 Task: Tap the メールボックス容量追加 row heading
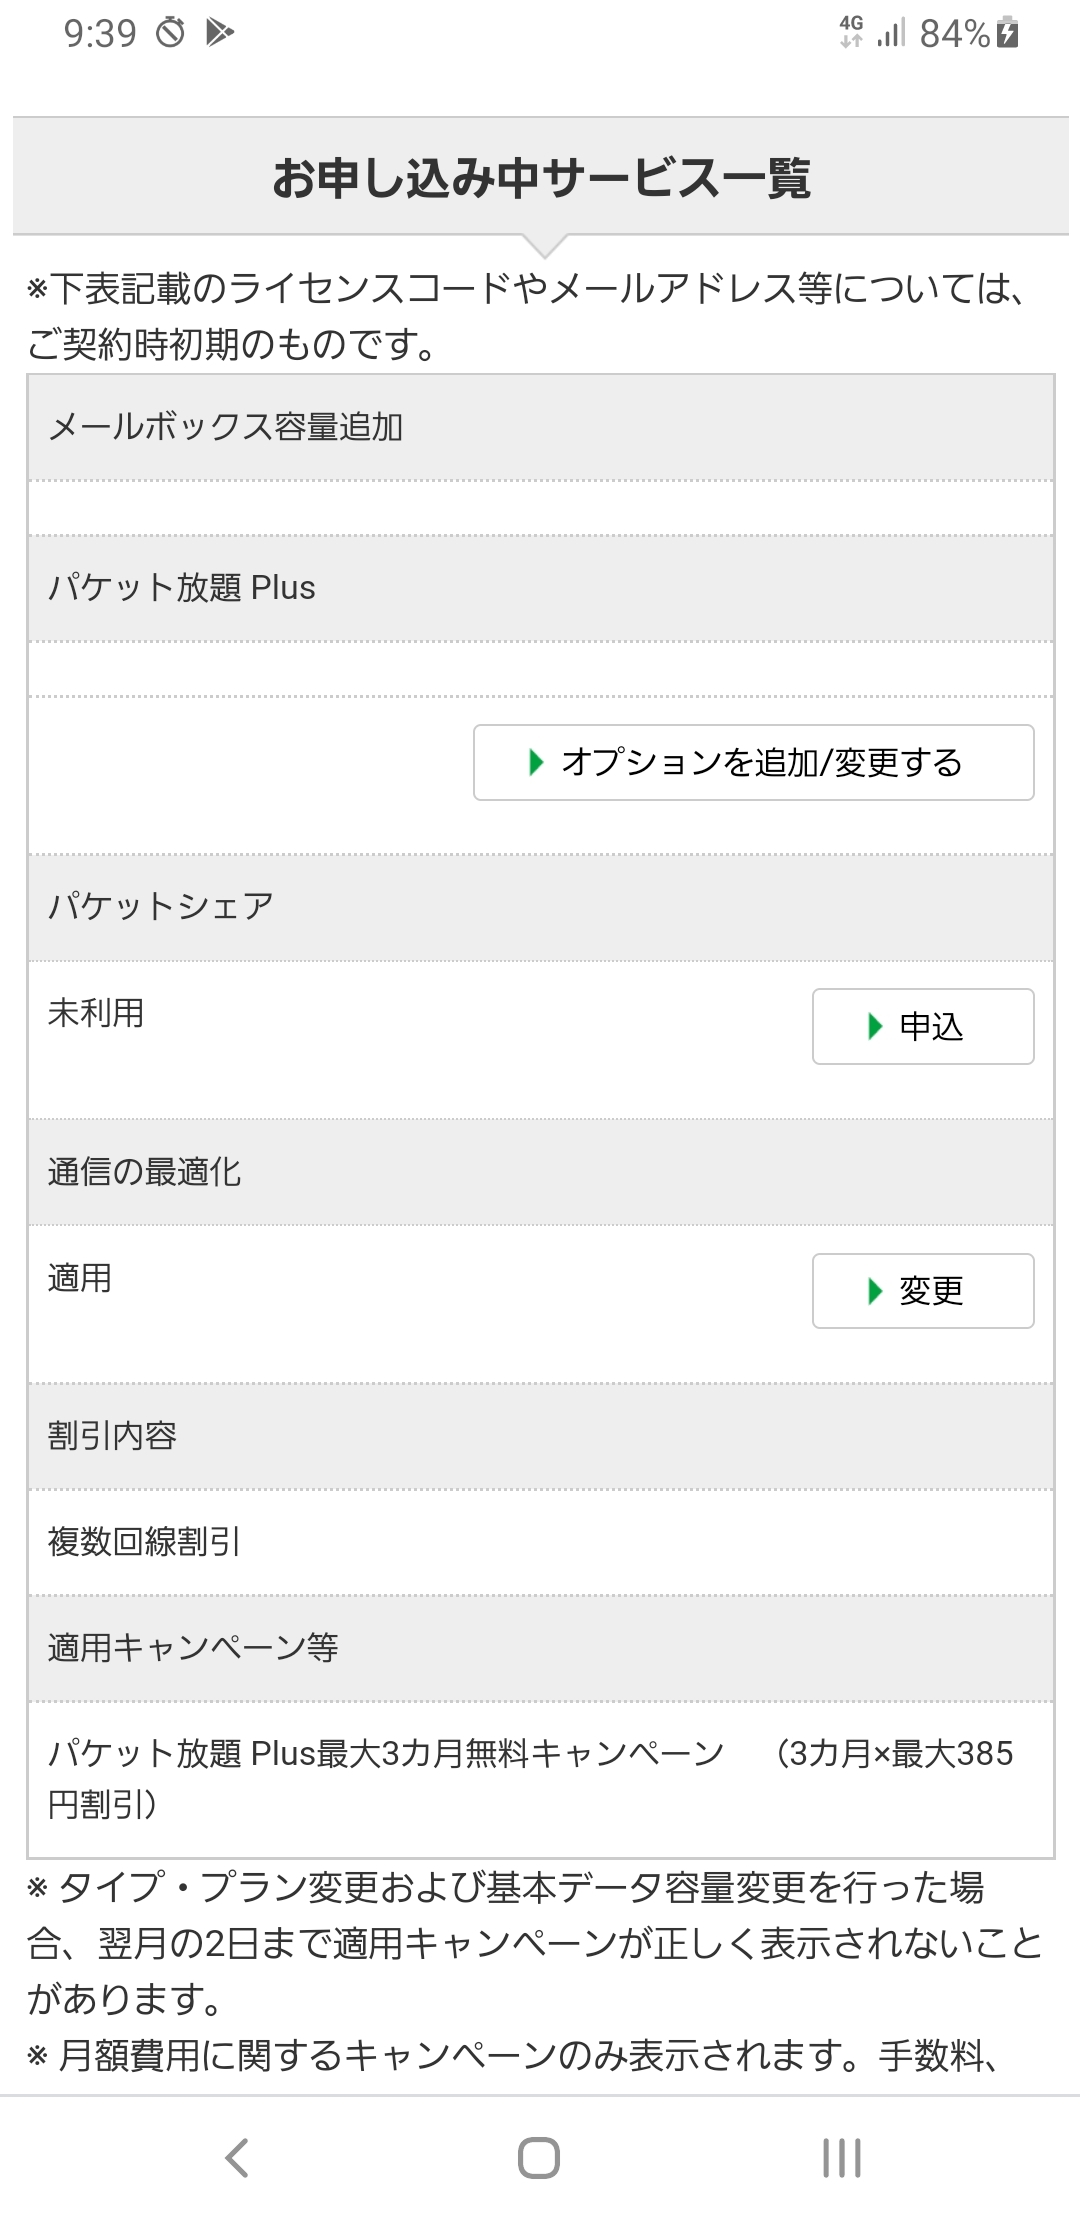(226, 427)
